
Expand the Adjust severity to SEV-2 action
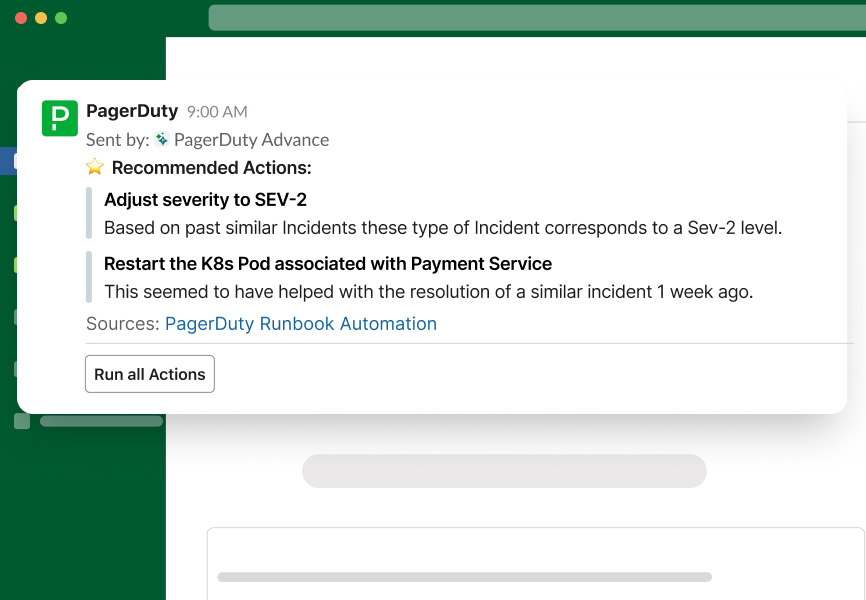point(205,199)
